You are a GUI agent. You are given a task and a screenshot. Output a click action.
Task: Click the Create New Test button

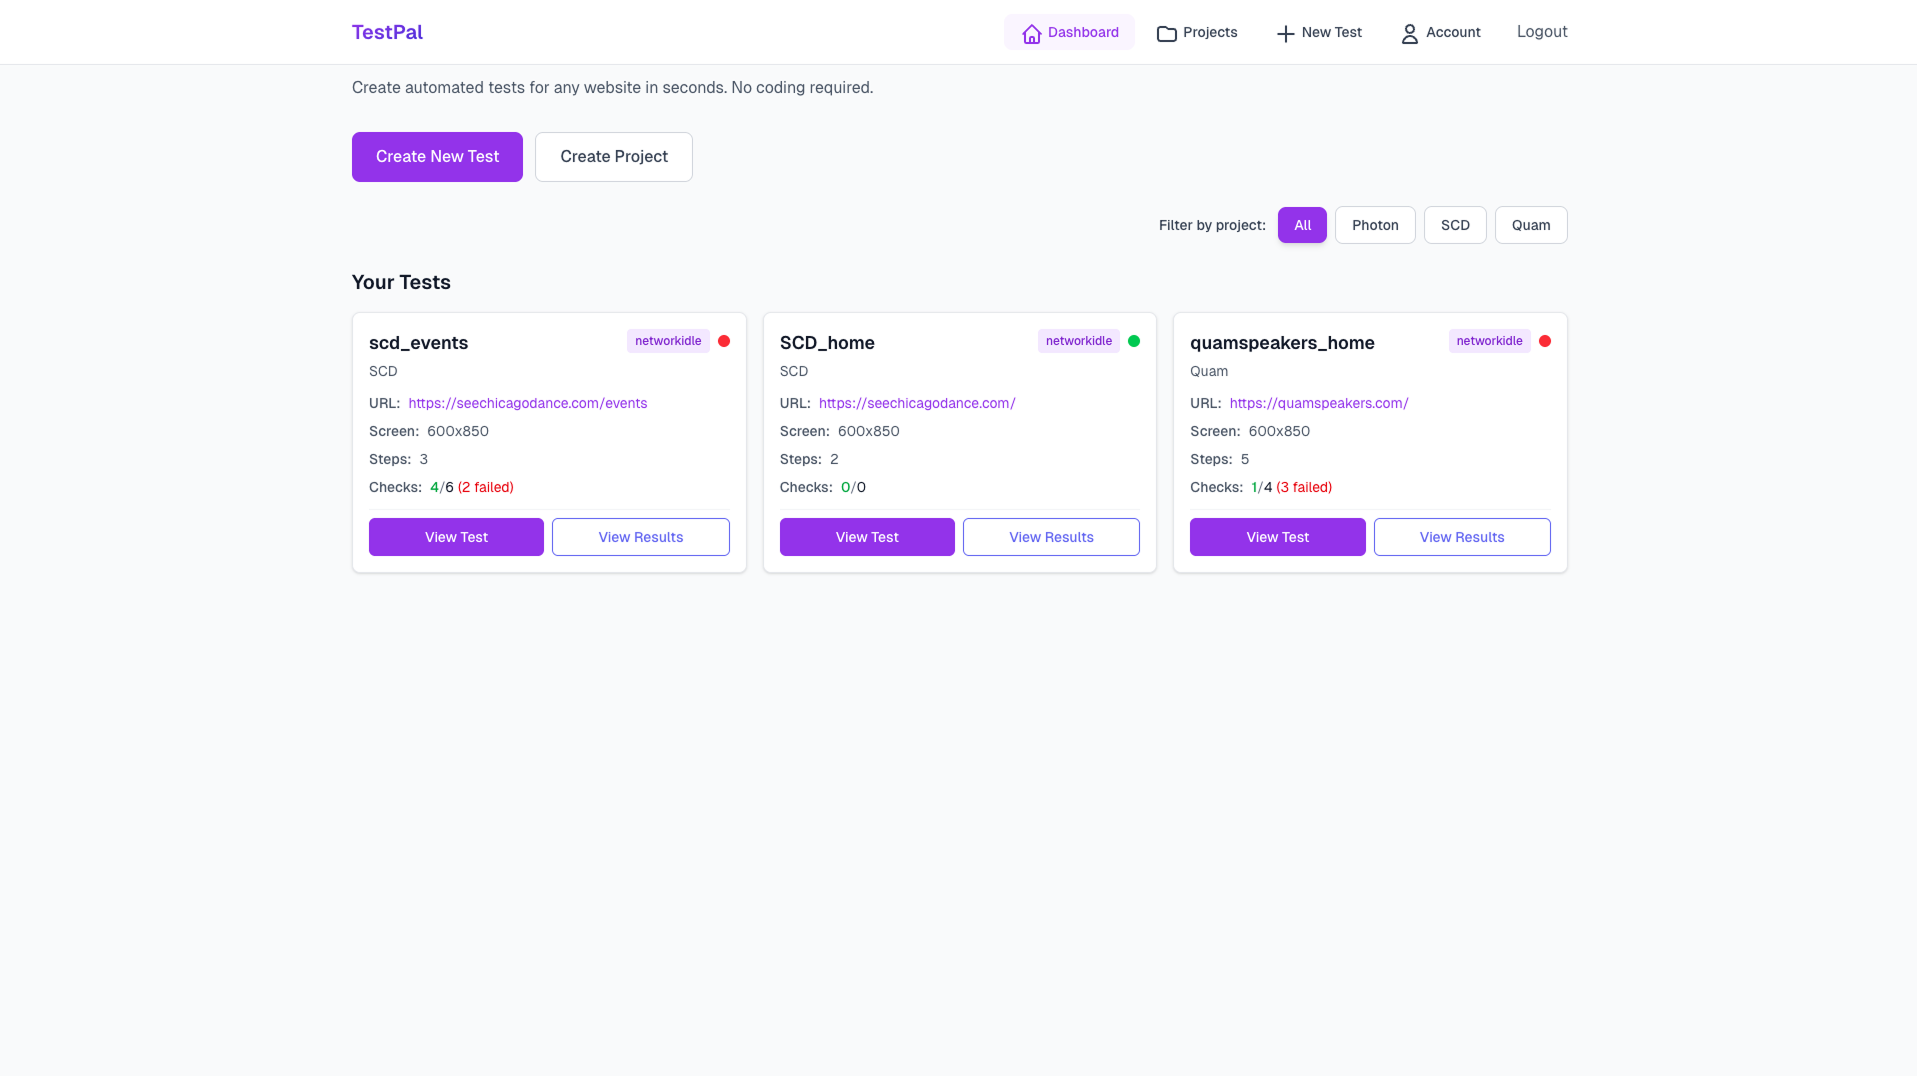(x=437, y=156)
